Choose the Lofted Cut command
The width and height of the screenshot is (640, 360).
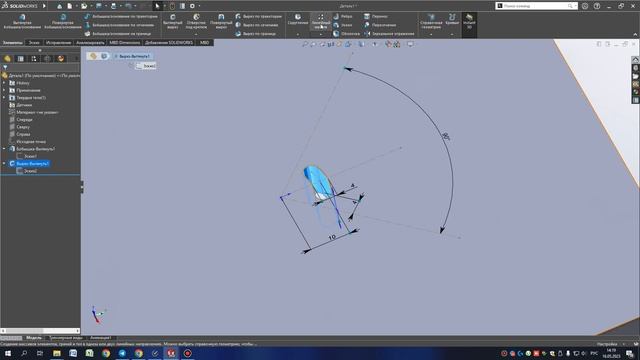pyautogui.click(x=257, y=25)
